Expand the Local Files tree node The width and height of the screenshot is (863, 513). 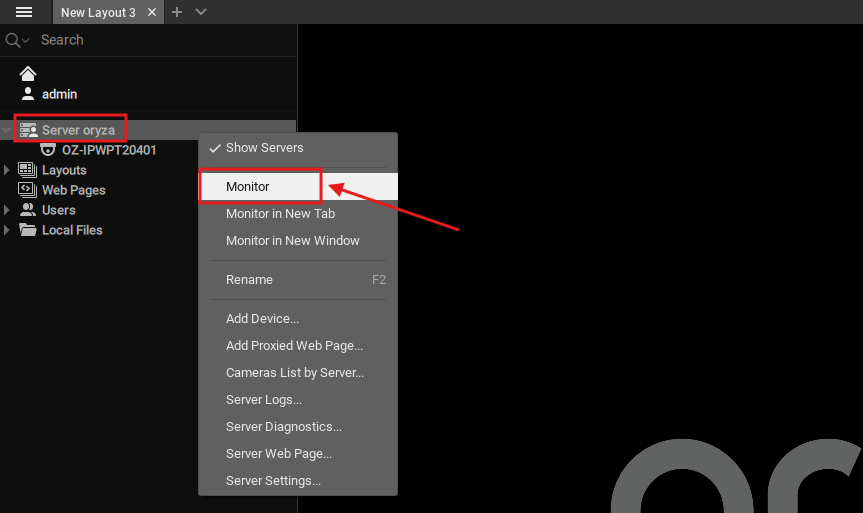[7, 230]
